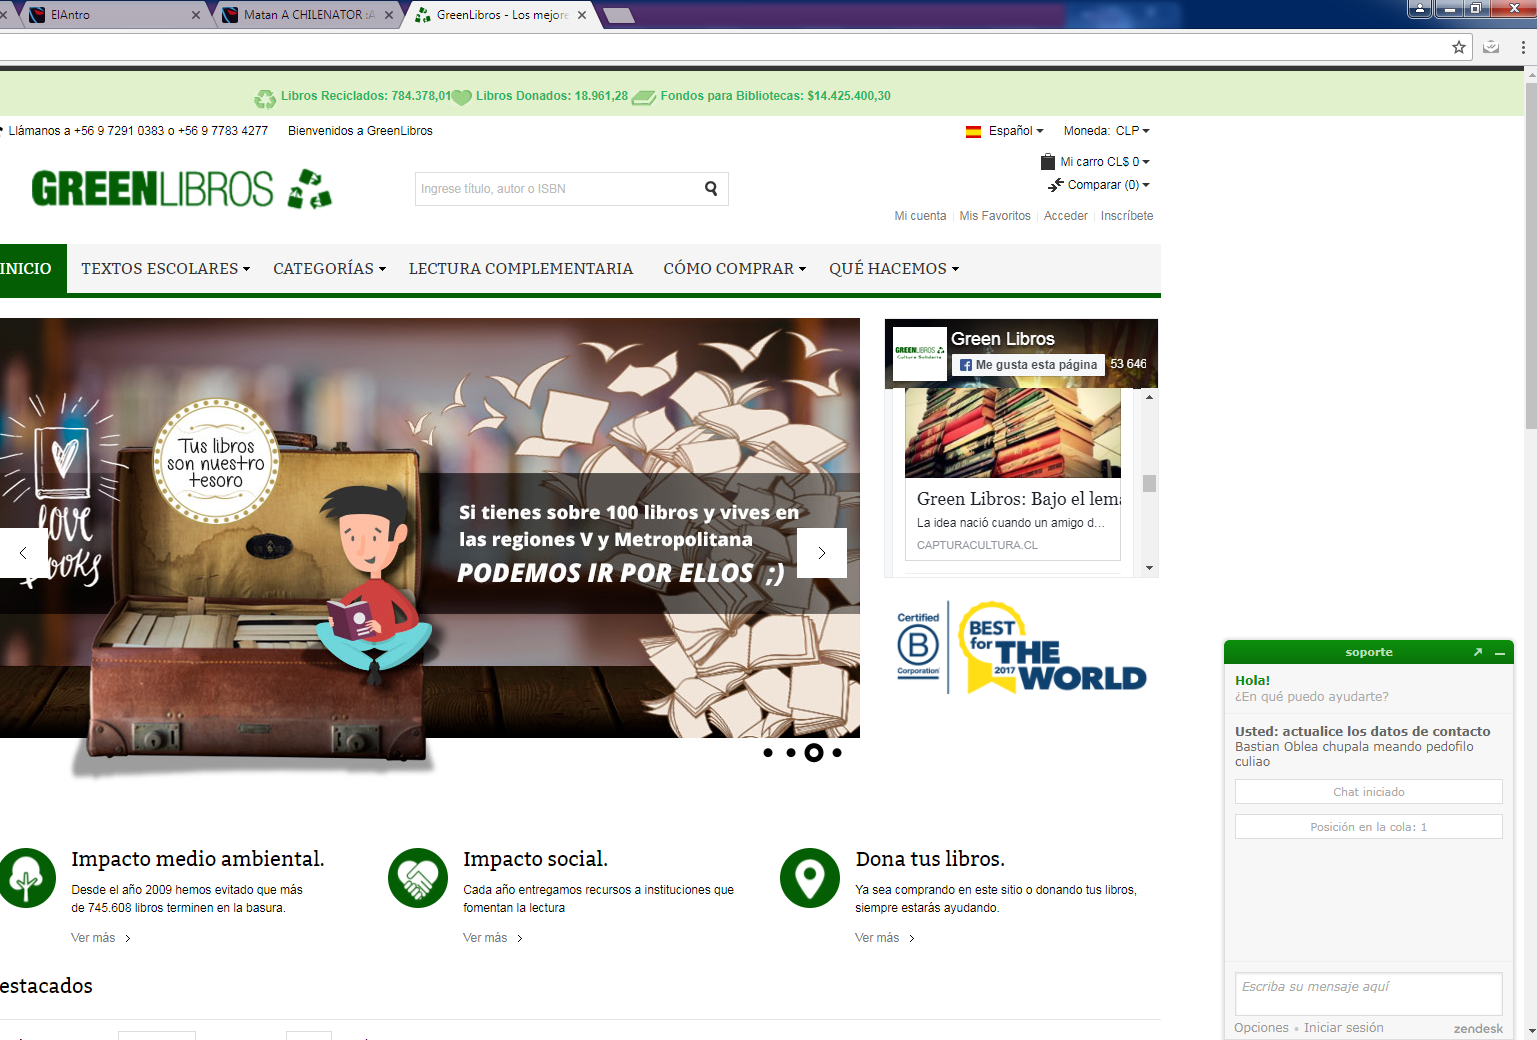Expand the Qué Hacemos menu
Image resolution: width=1537 pixels, height=1040 pixels.
click(x=894, y=269)
